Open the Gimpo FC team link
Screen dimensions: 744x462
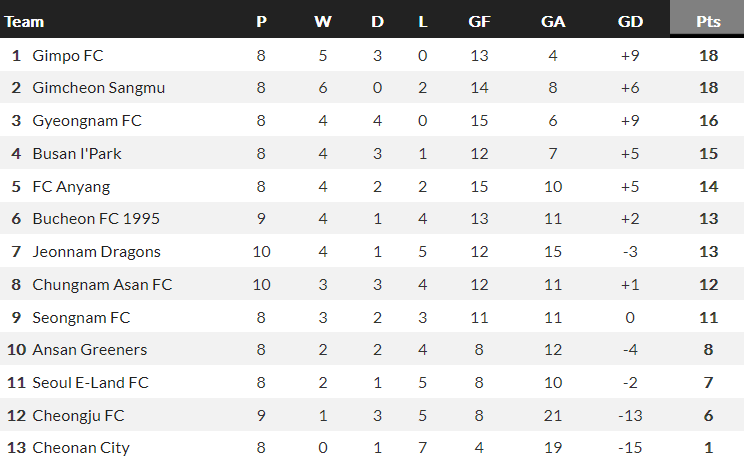click(67, 56)
